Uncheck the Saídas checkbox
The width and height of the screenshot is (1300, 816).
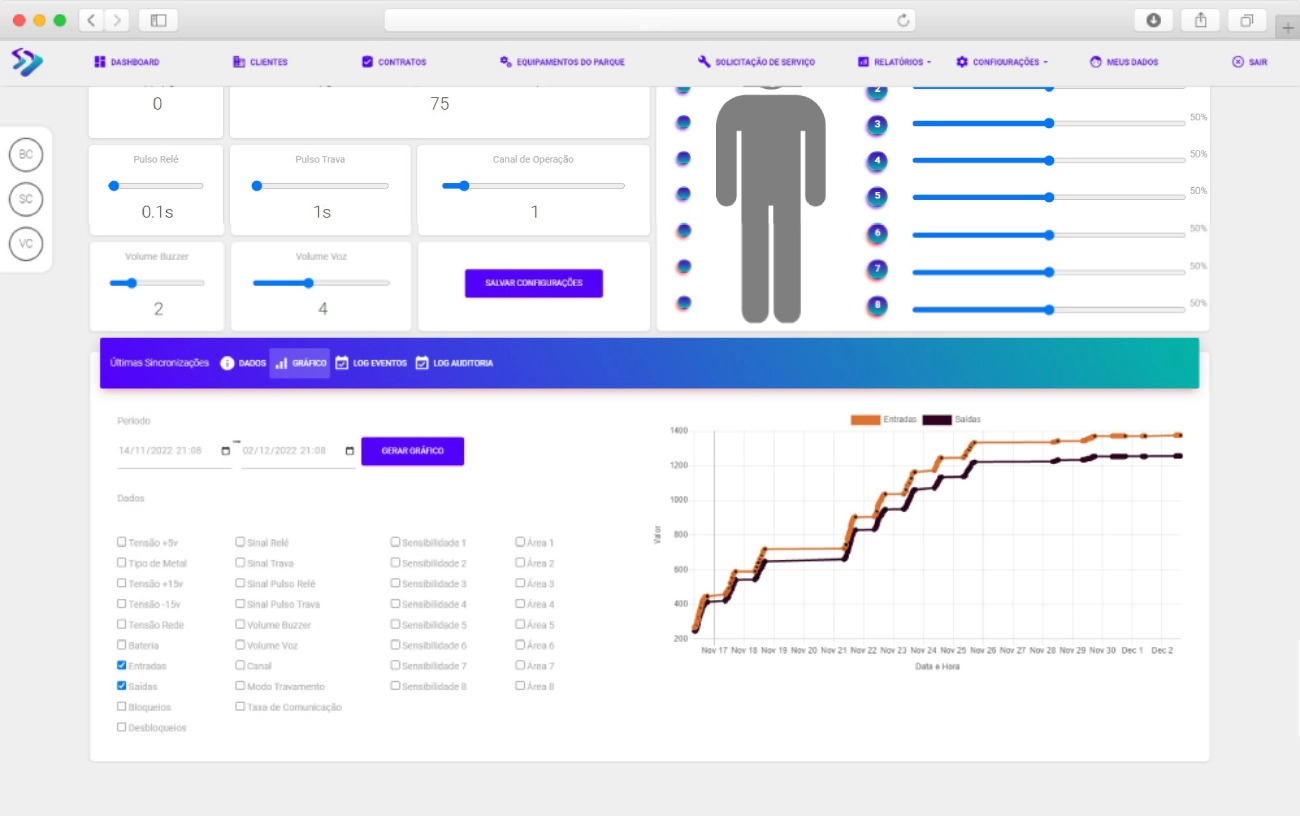click(122, 686)
